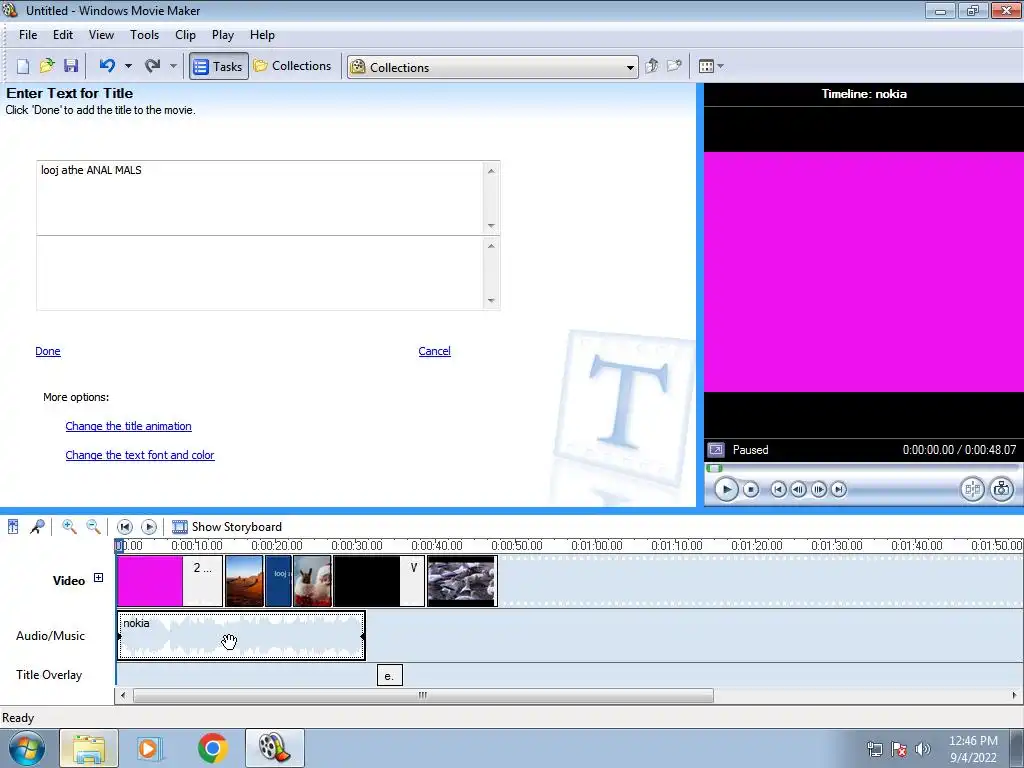This screenshot has width=1024, height=768.
Task: Open the redo history dropdown arrow
Action: (173, 66)
